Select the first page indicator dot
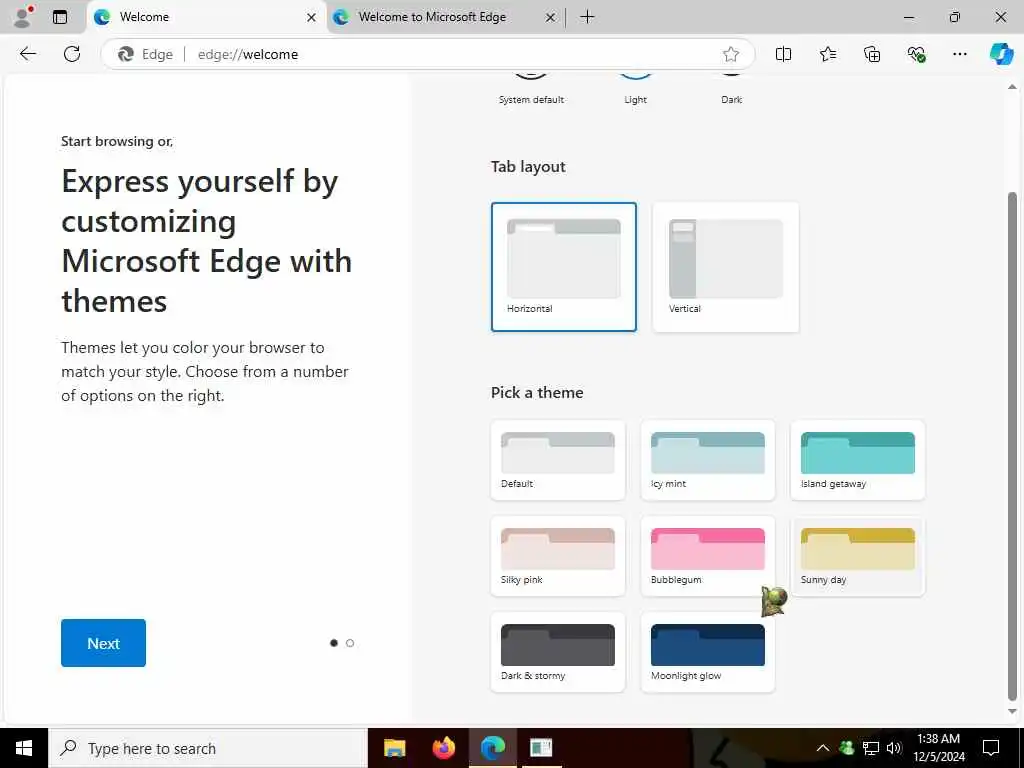The height and width of the screenshot is (768, 1024). coord(334,643)
